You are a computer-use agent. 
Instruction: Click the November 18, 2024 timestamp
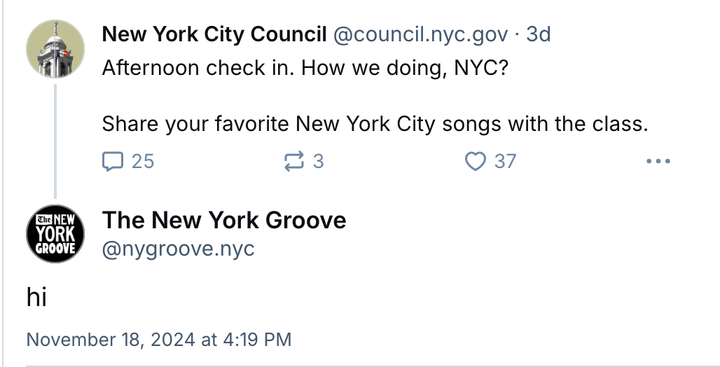[159, 340]
